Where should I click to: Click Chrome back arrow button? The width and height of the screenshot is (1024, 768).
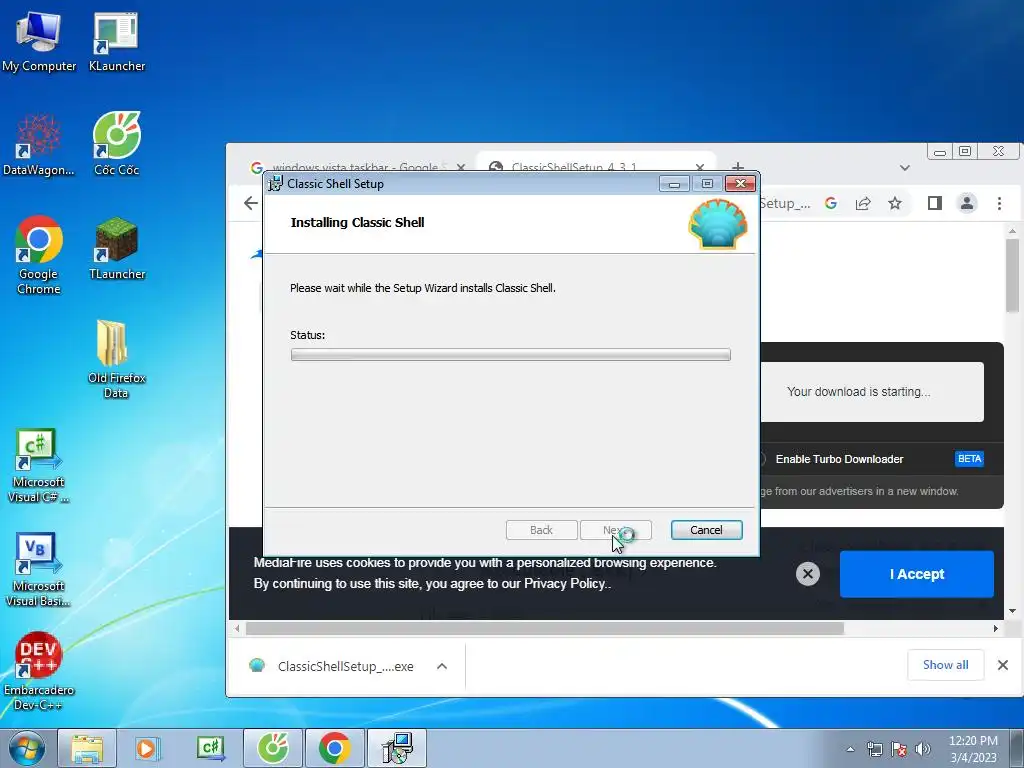click(251, 203)
